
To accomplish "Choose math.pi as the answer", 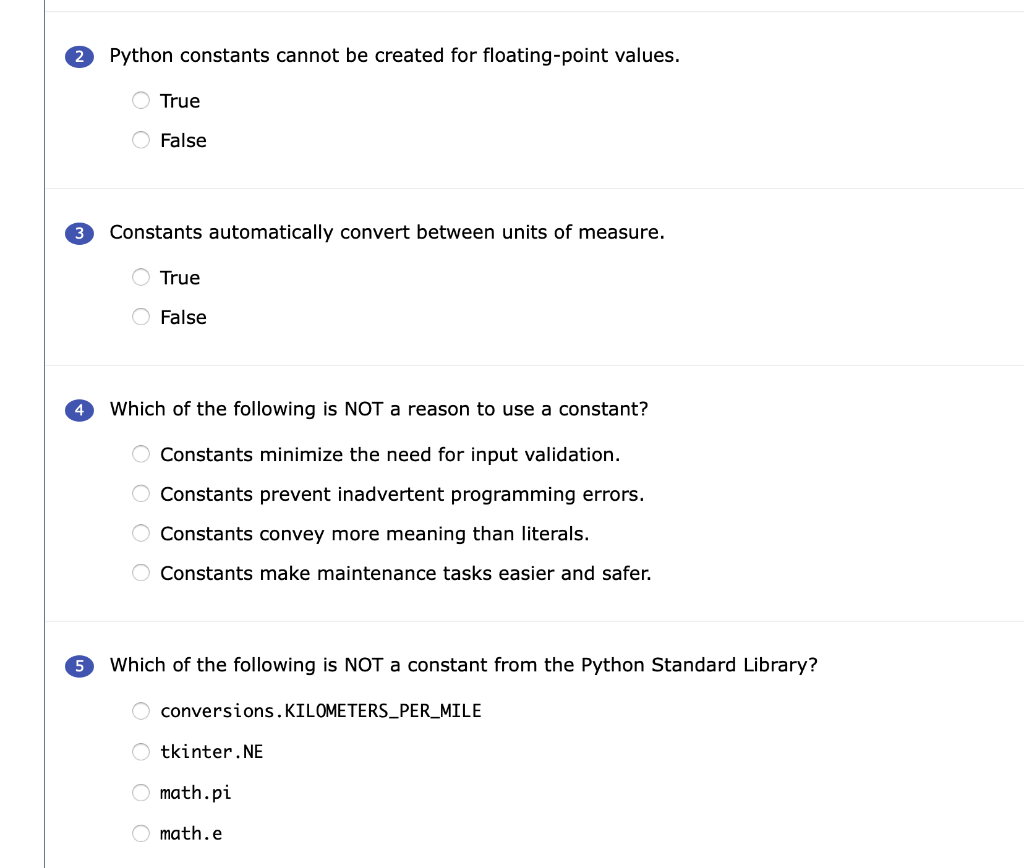I will 141,792.
